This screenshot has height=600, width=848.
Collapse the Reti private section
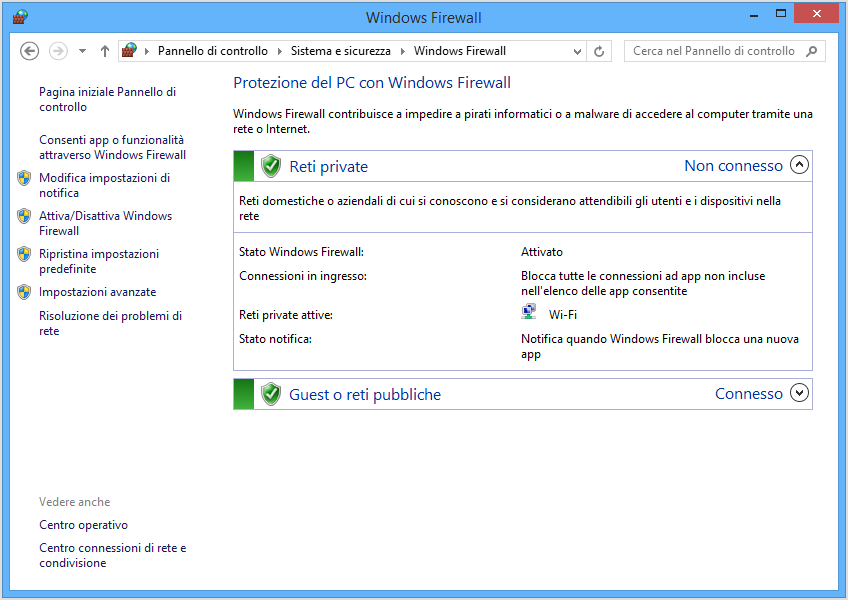(x=799, y=164)
